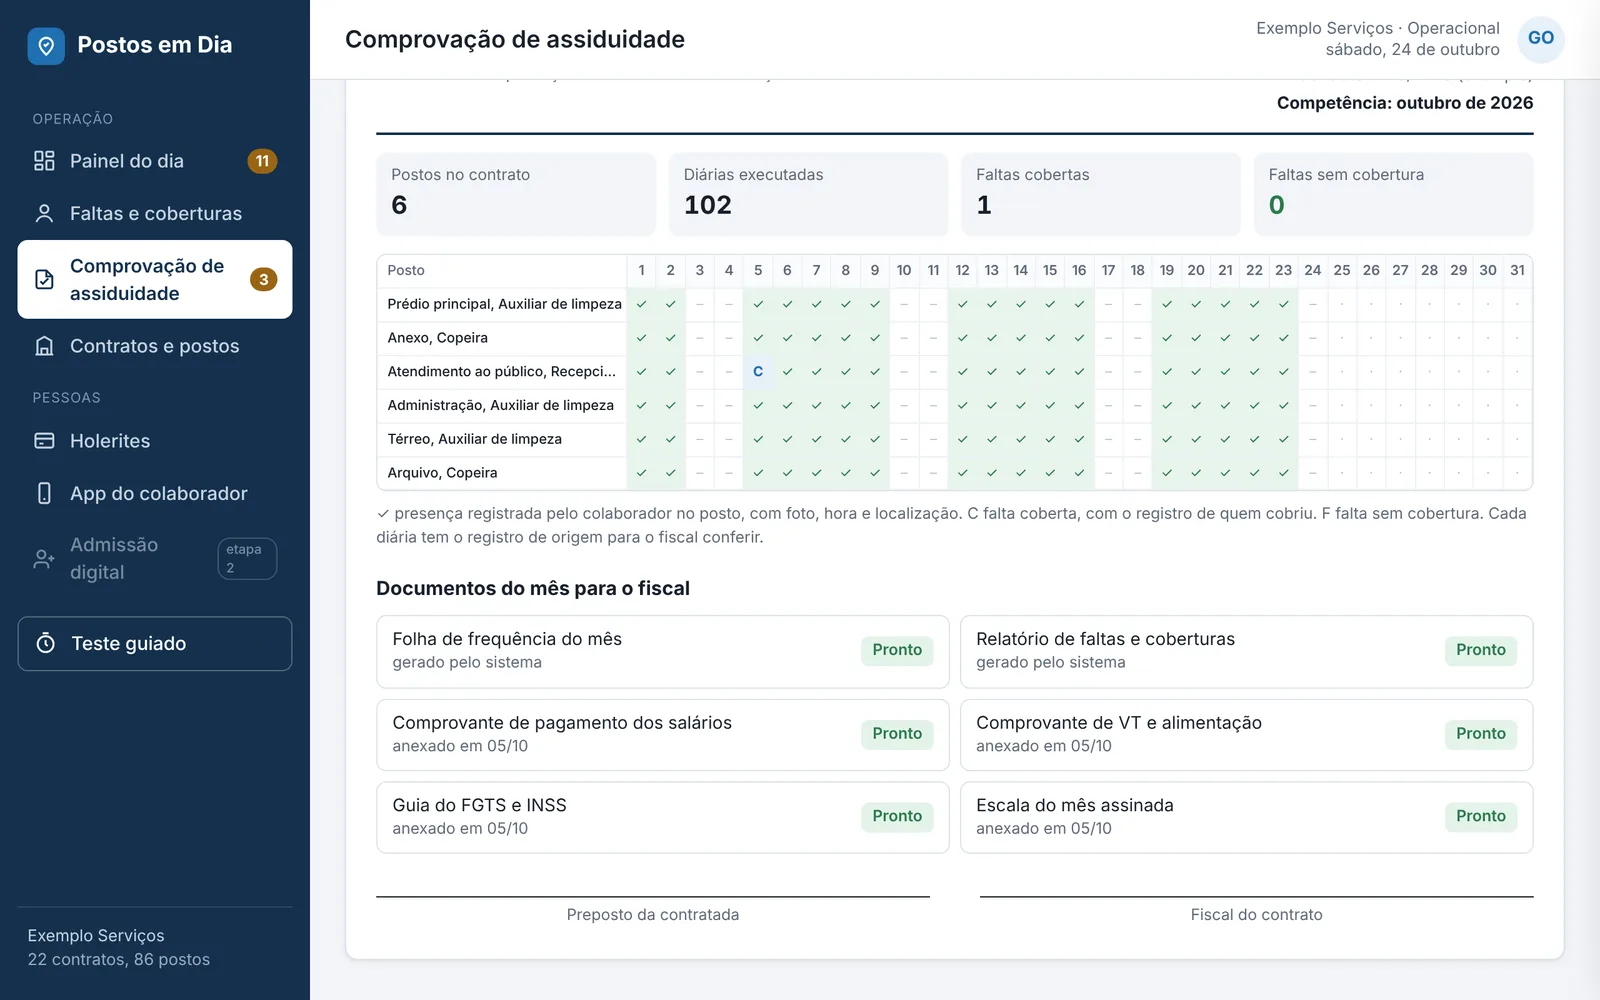The image size is (1600, 1000).
Task: Click the Postos em Dia logo icon
Action: 46,46
